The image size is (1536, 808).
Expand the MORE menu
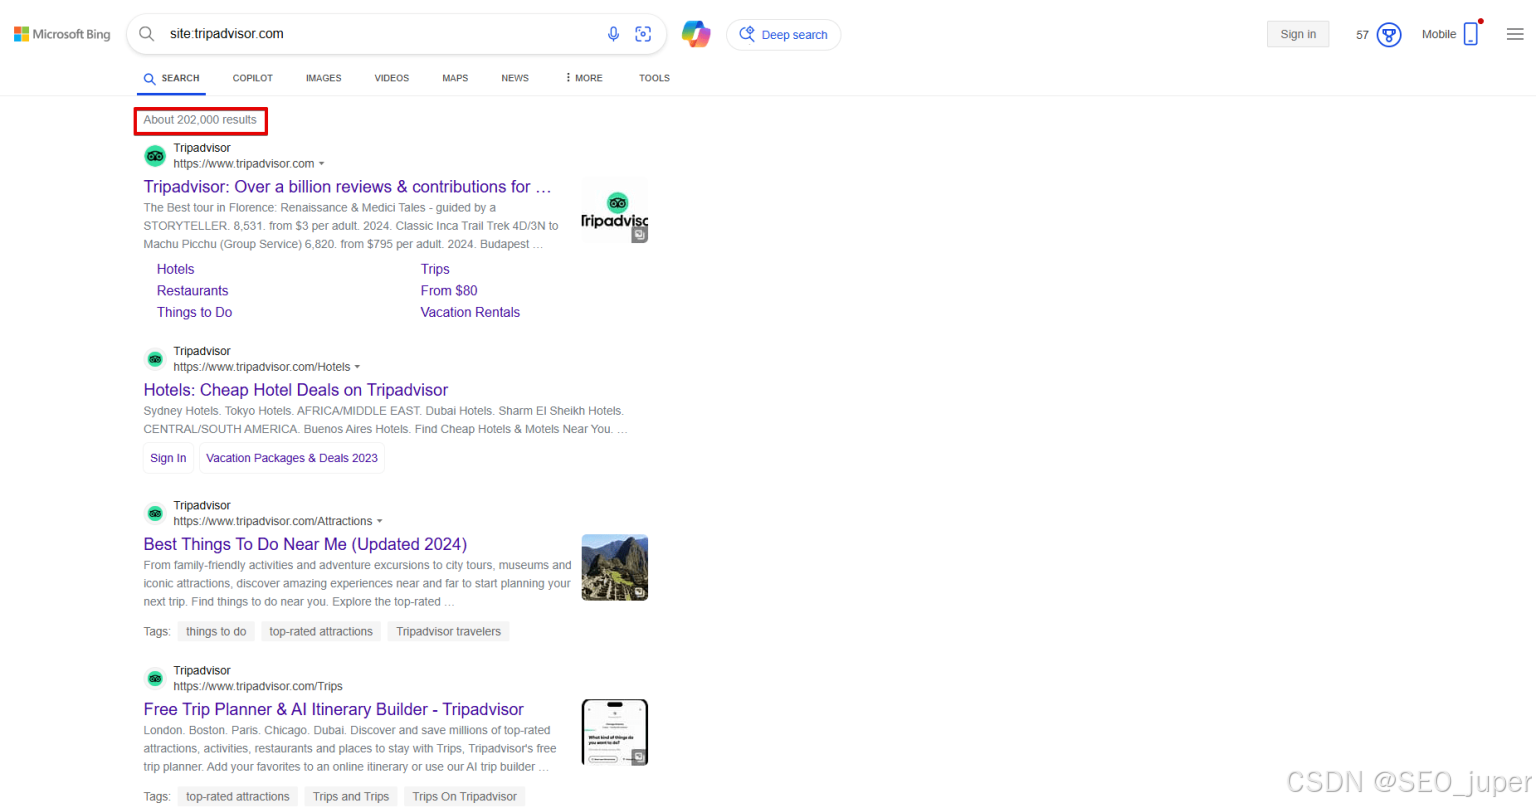click(x=584, y=78)
